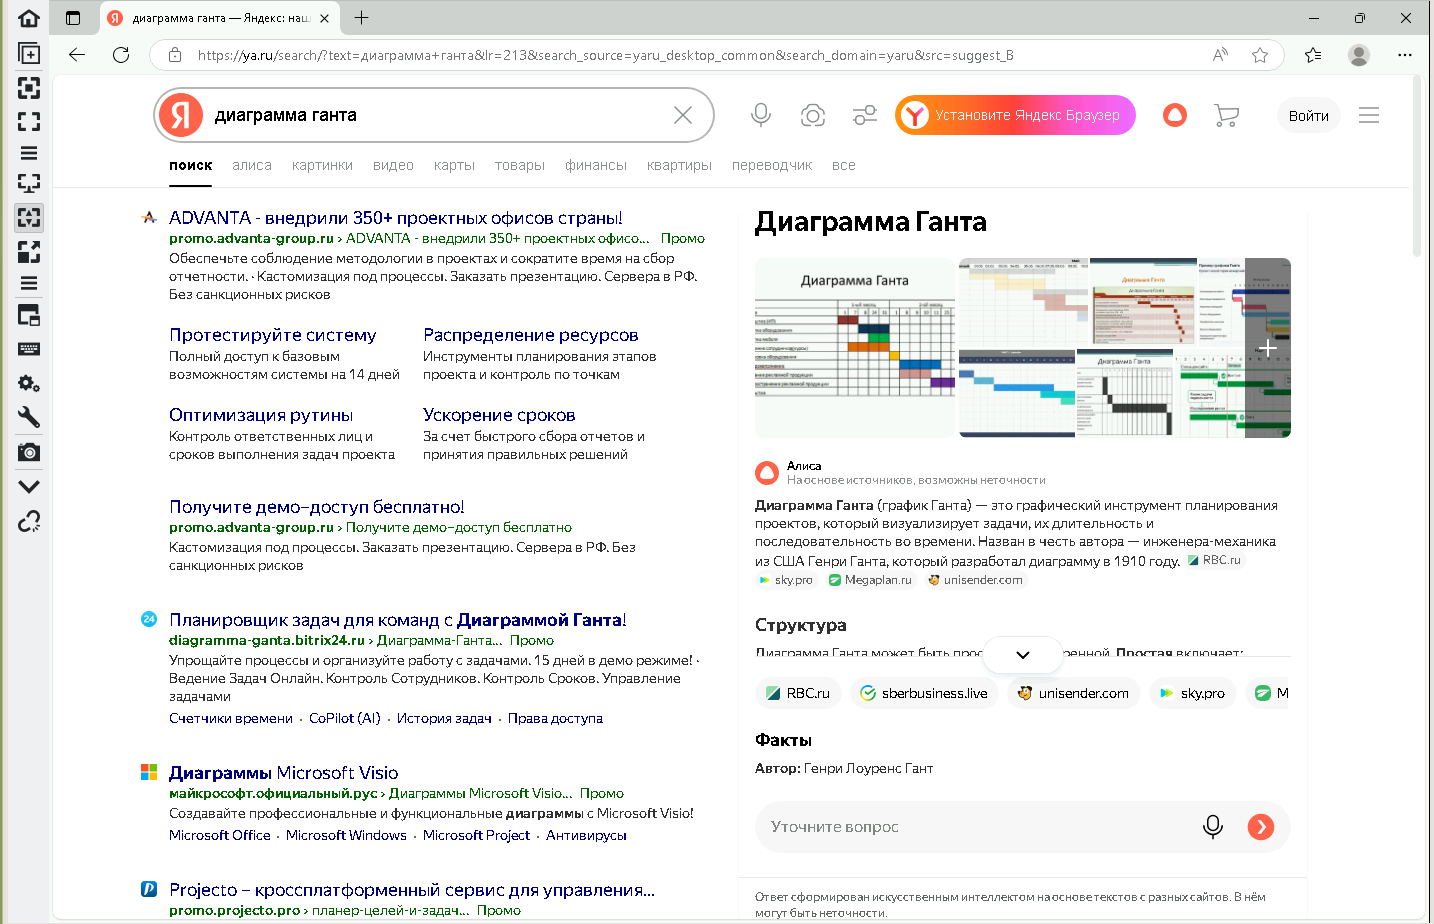The image size is (1434, 924).
Task: Click the voice search microphone icon
Action: coord(760,115)
